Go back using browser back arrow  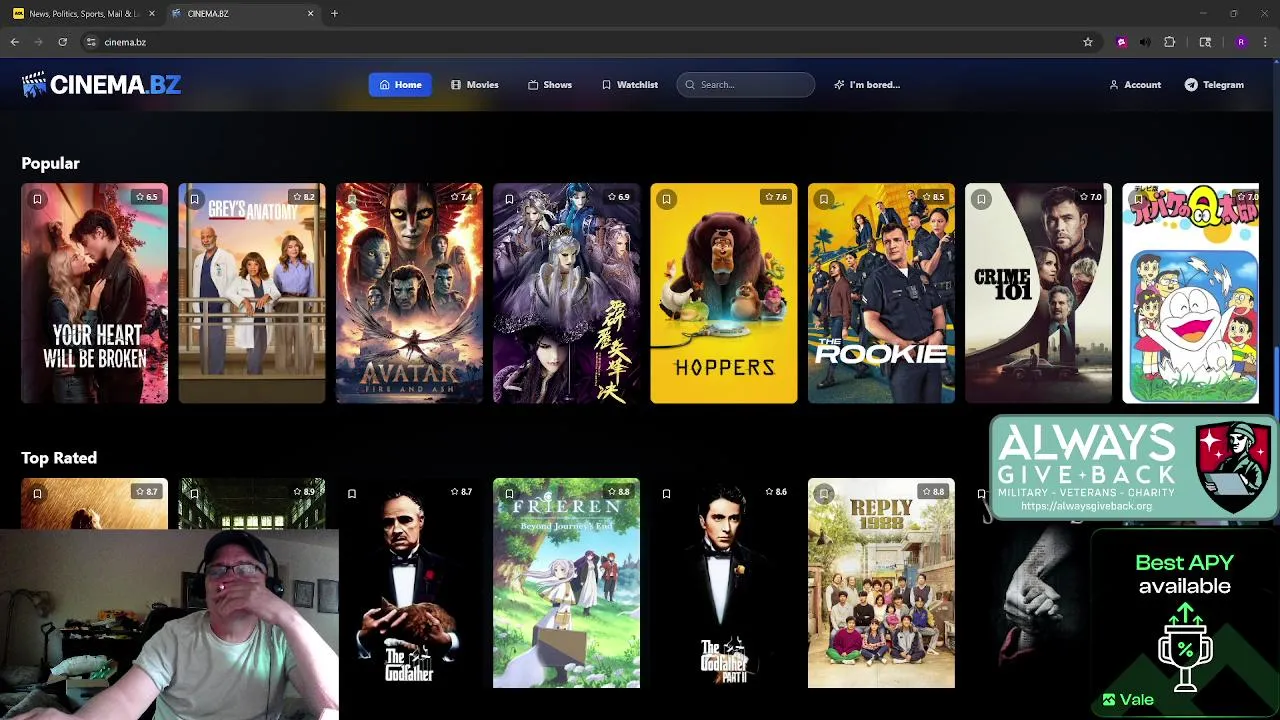point(15,42)
